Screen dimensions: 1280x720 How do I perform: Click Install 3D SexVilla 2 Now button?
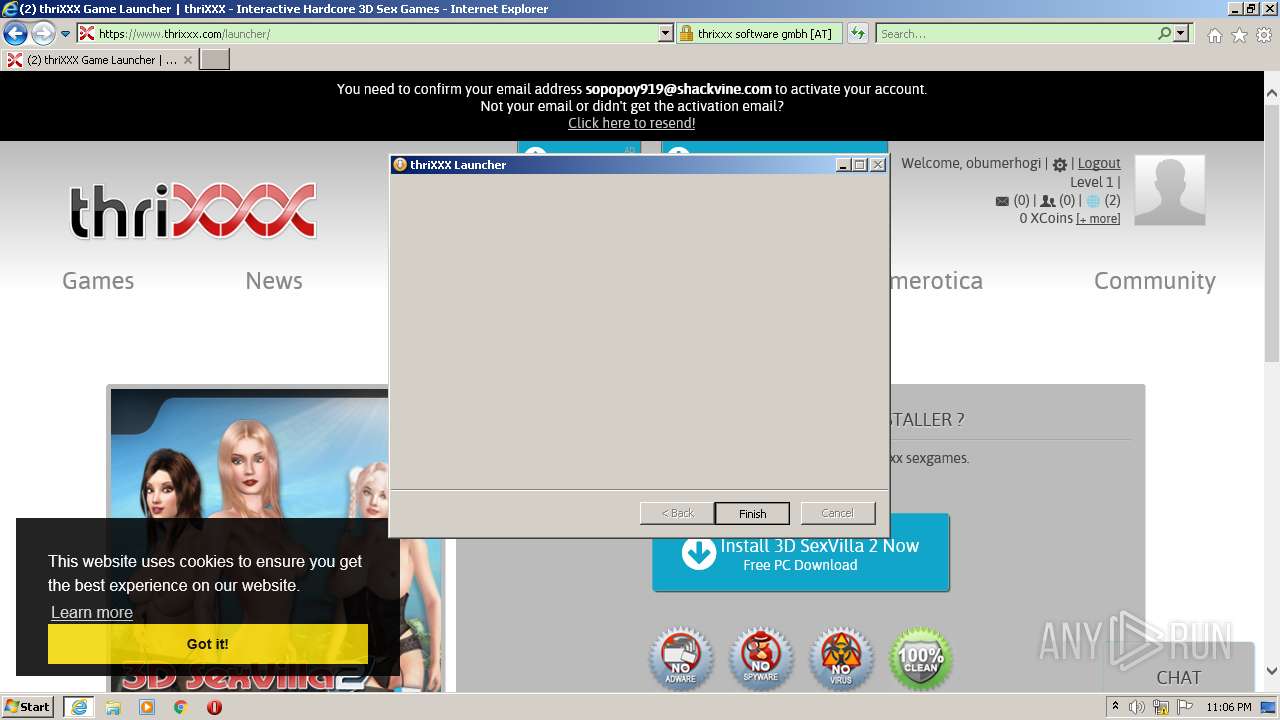click(800, 553)
